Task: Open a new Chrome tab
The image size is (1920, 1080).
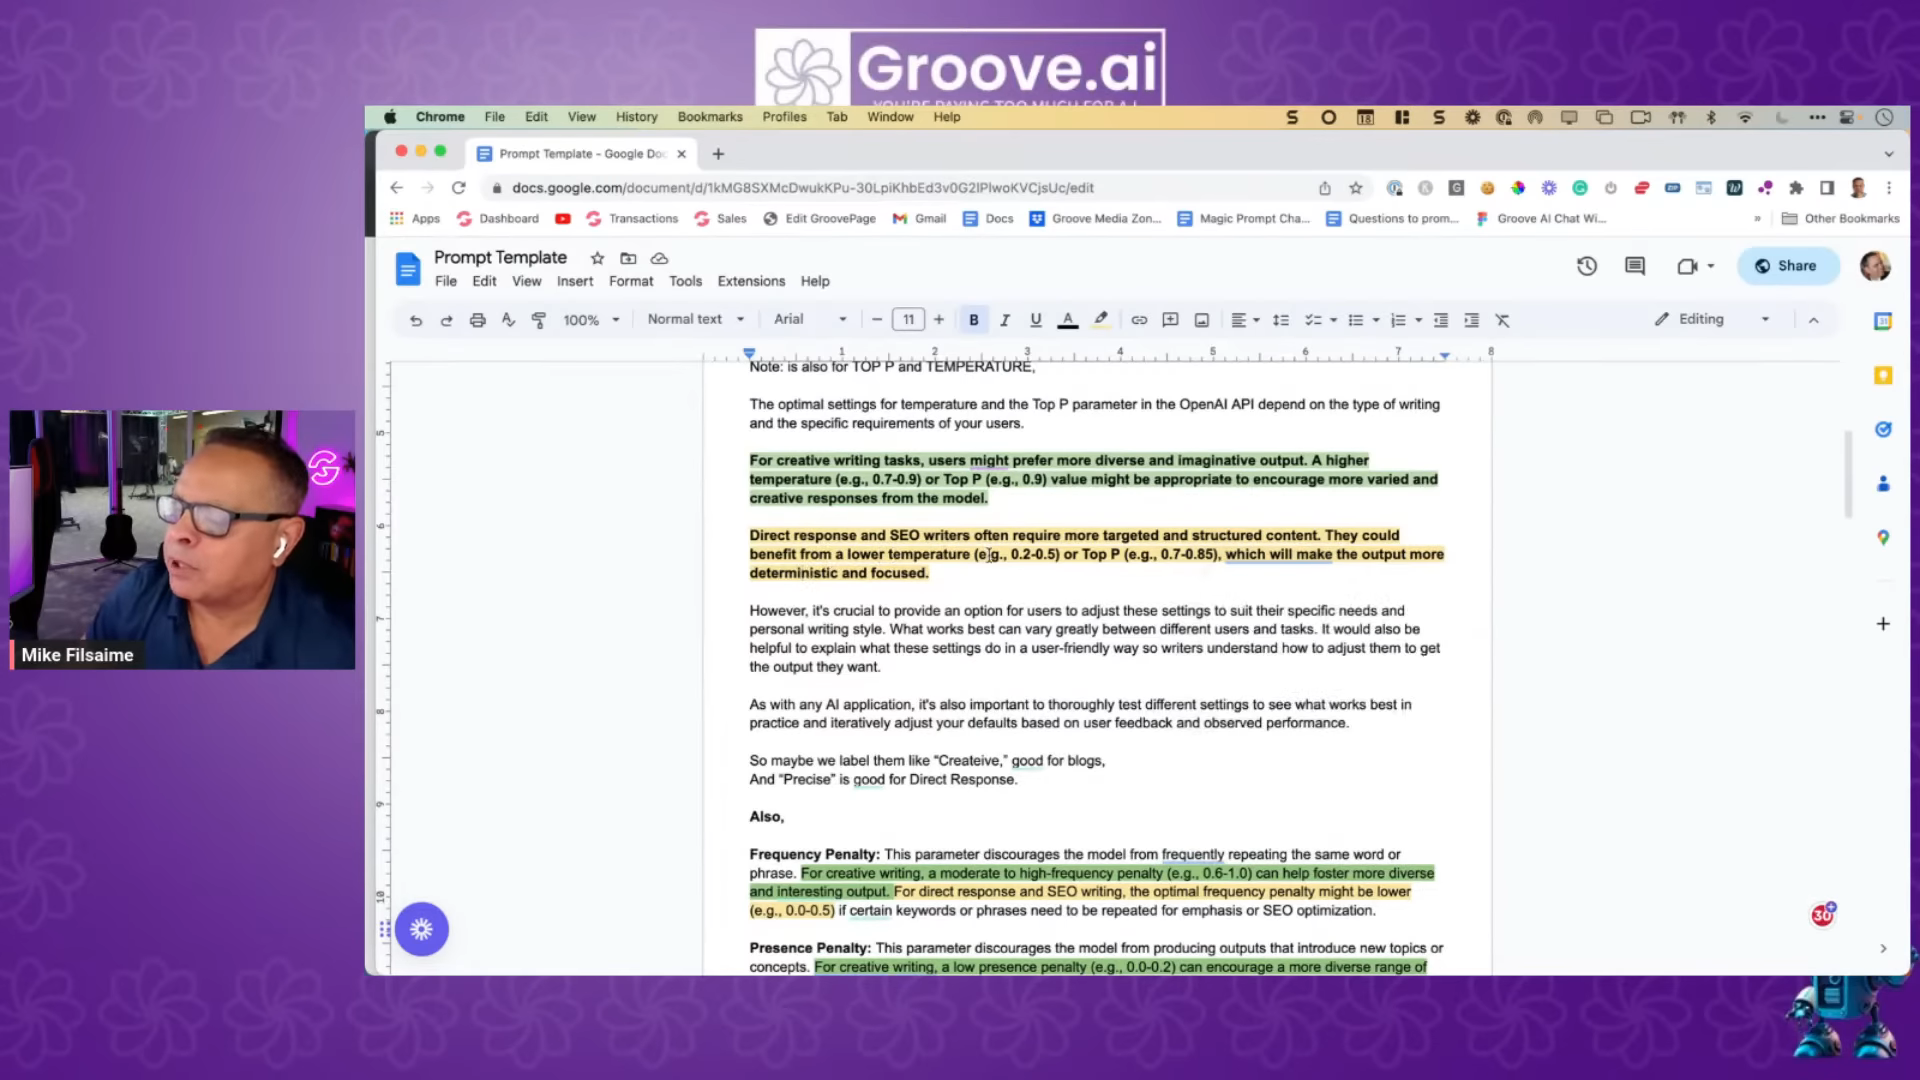Action: pos(718,154)
